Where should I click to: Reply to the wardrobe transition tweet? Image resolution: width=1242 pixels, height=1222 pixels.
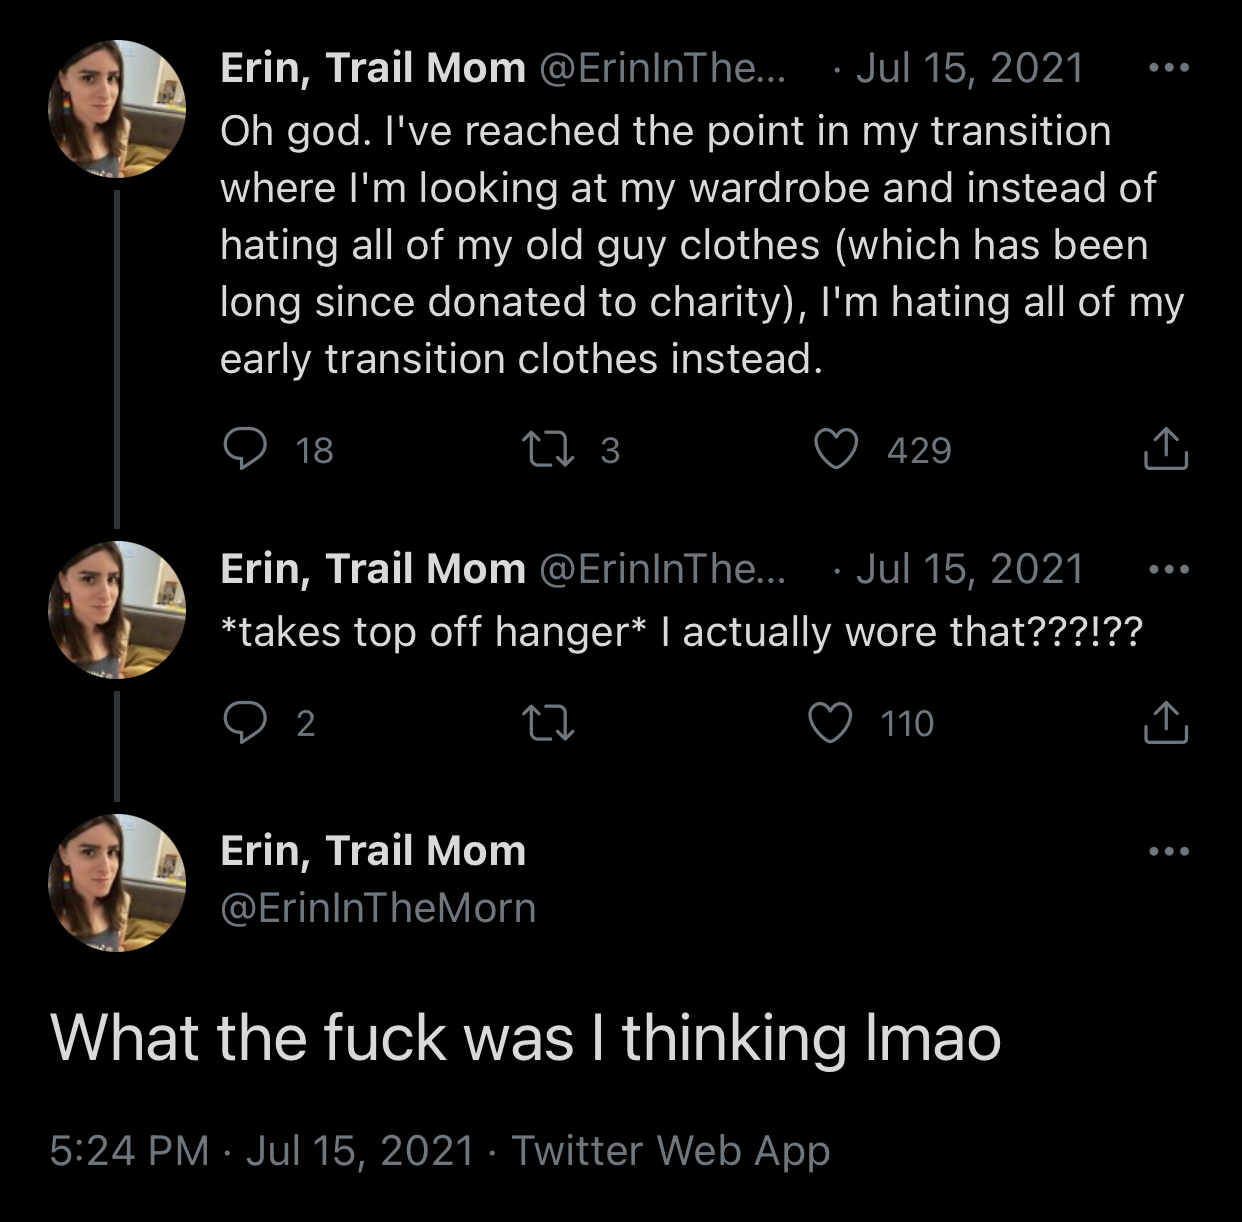pyautogui.click(x=245, y=449)
